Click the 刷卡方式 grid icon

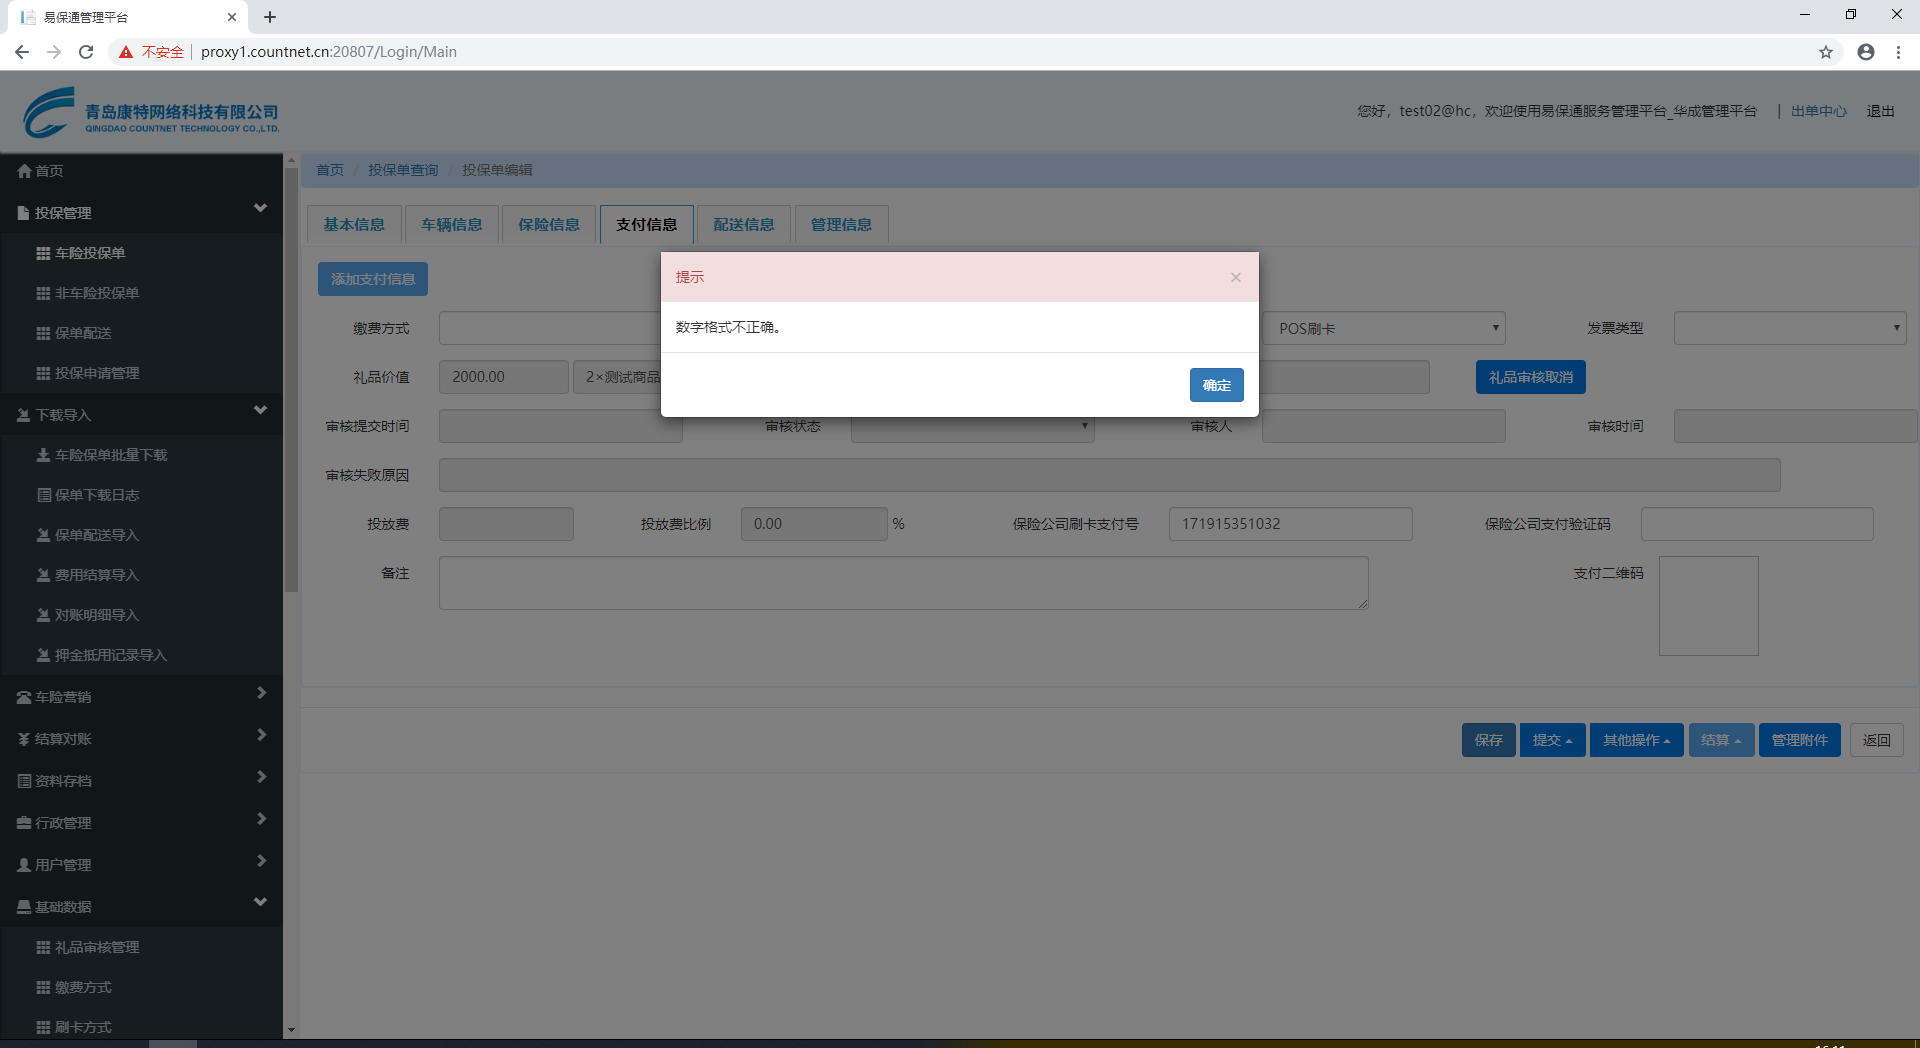[x=43, y=1027]
